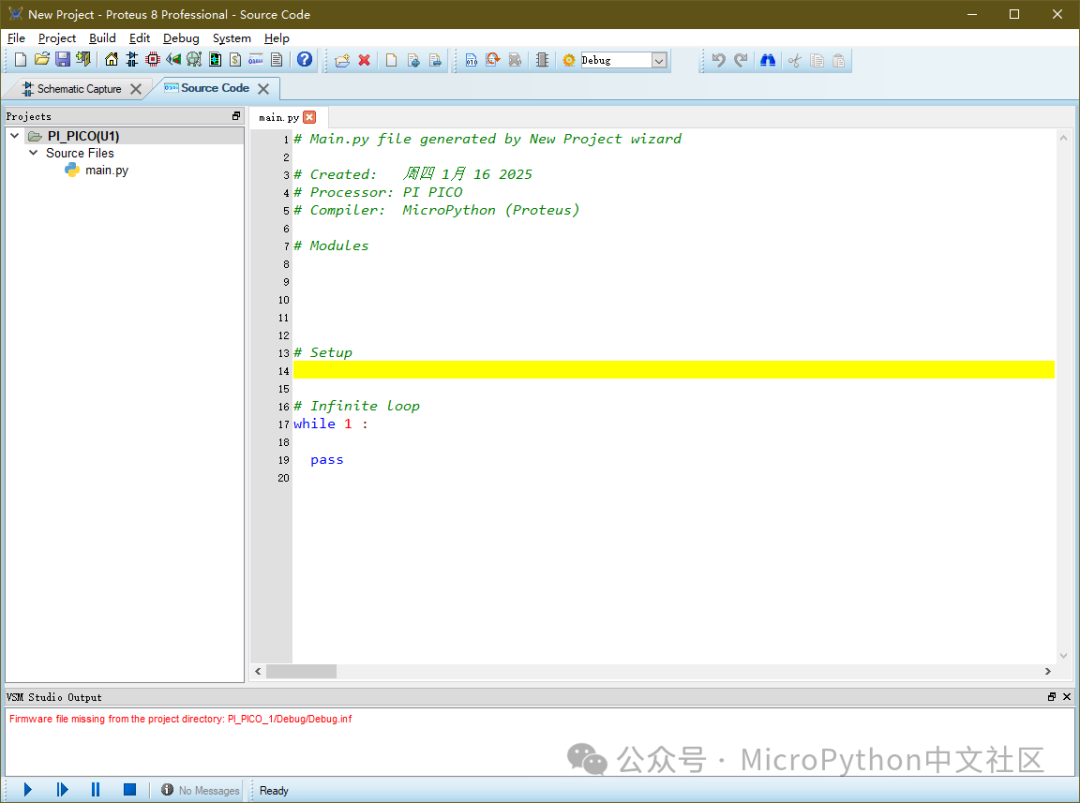The image size is (1080, 803).
Task: Click the Redo arrow icon
Action: 740,61
